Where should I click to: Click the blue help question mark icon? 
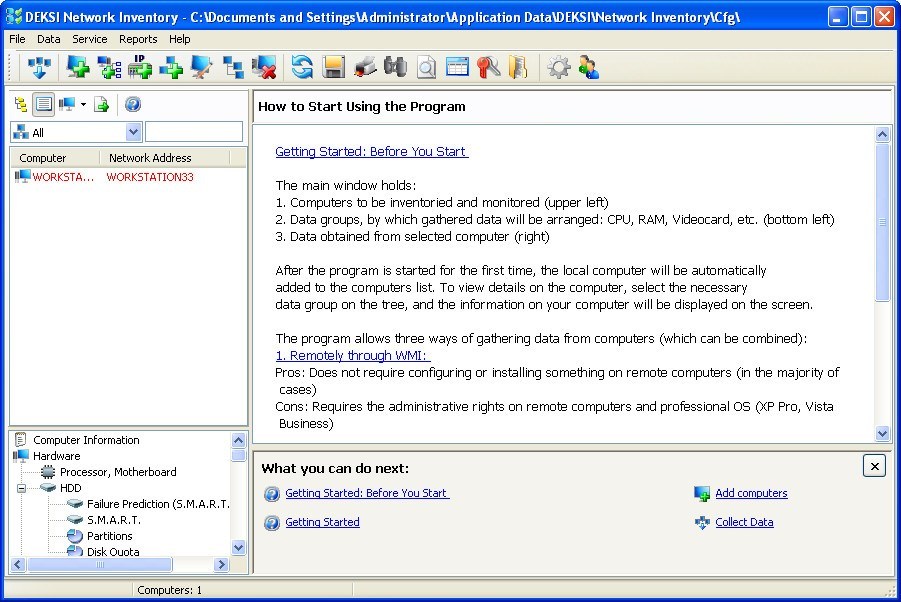coord(133,104)
